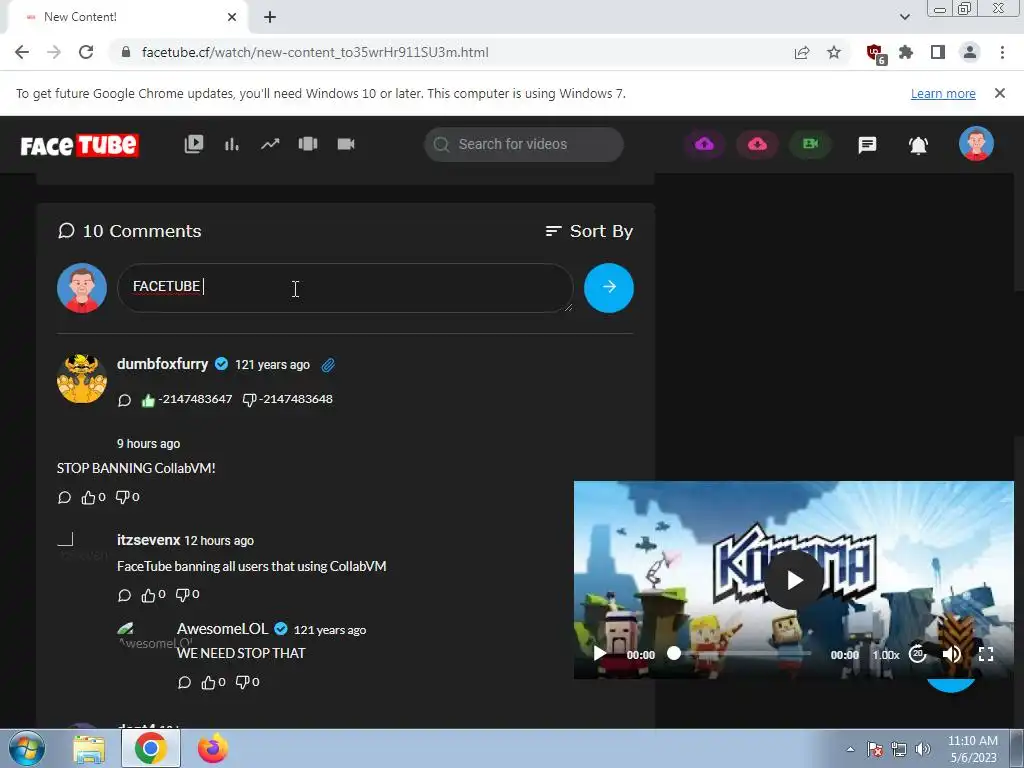The image size is (1024, 768).
Task: Reply to itzsevenx's comment
Action: point(124,595)
